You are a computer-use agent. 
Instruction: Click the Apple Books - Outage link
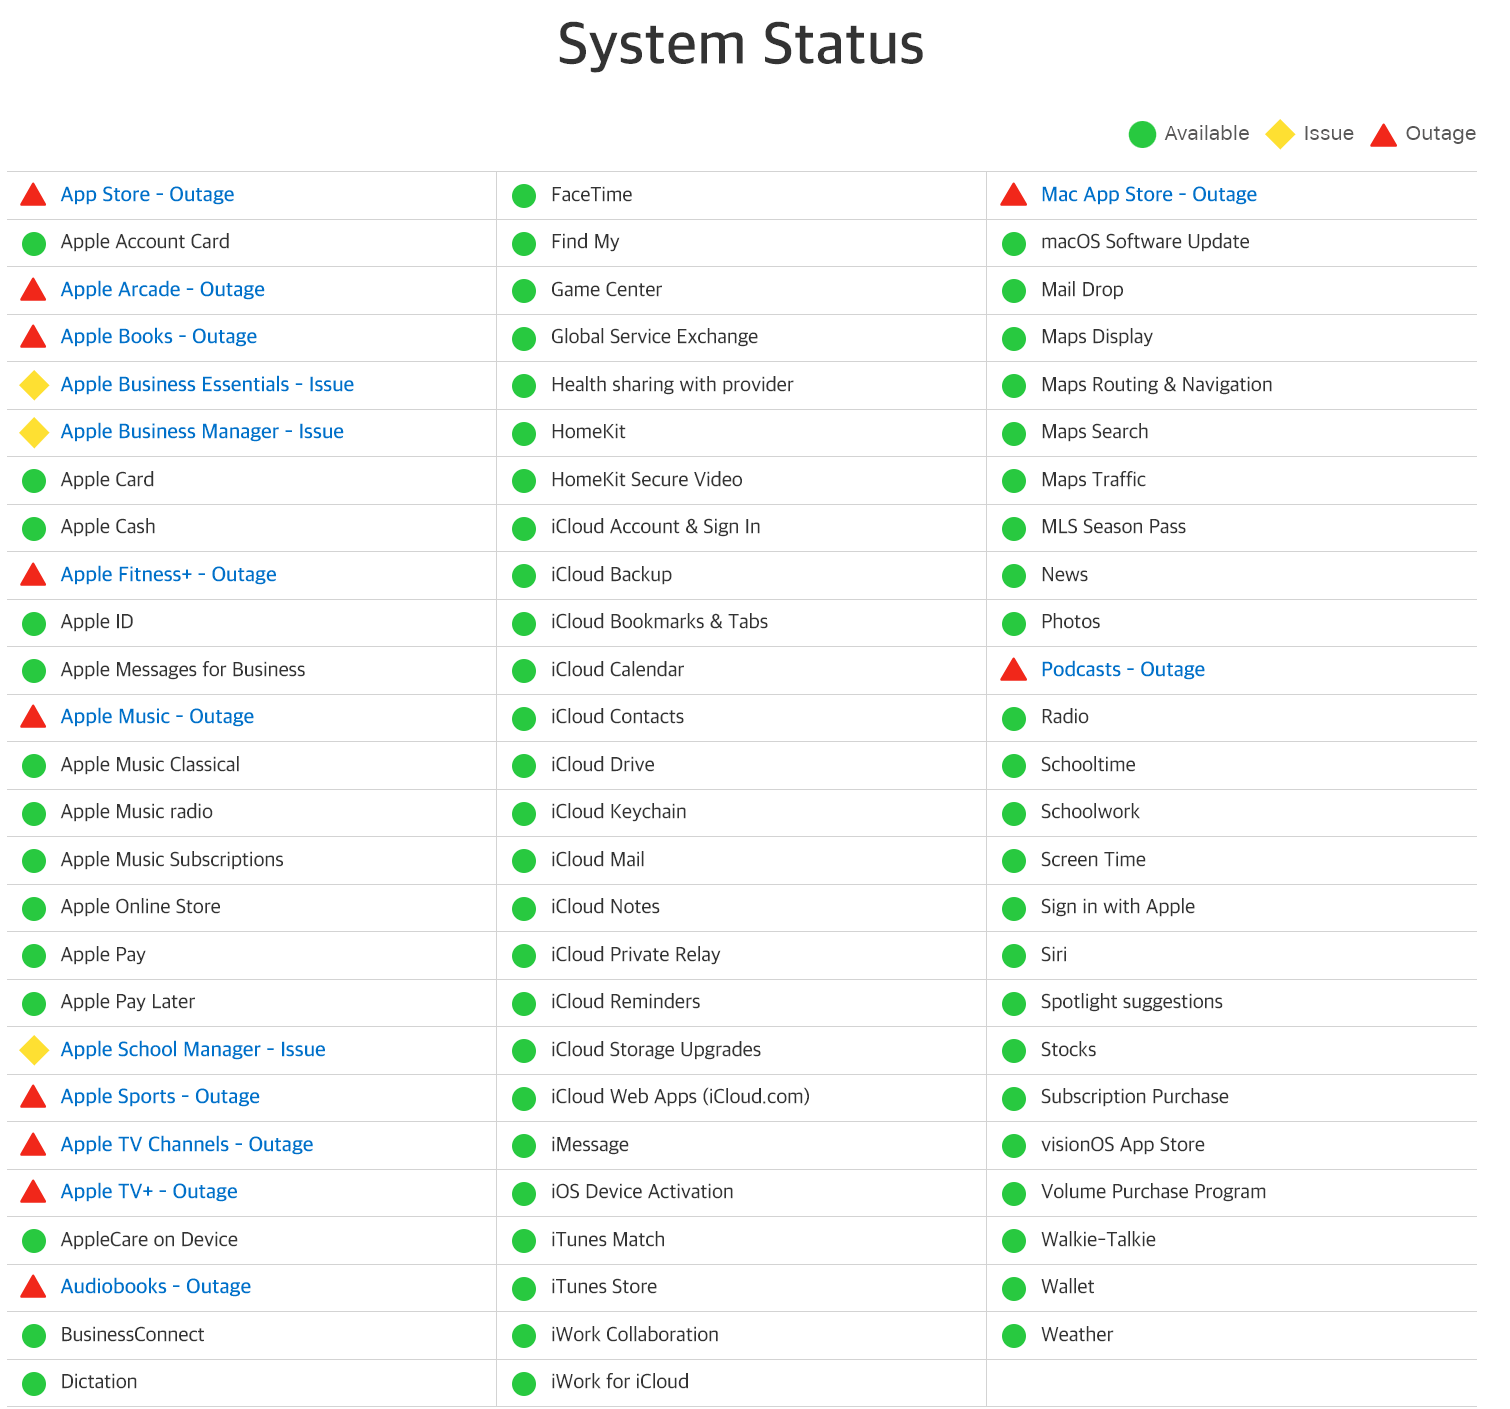[x=159, y=337]
